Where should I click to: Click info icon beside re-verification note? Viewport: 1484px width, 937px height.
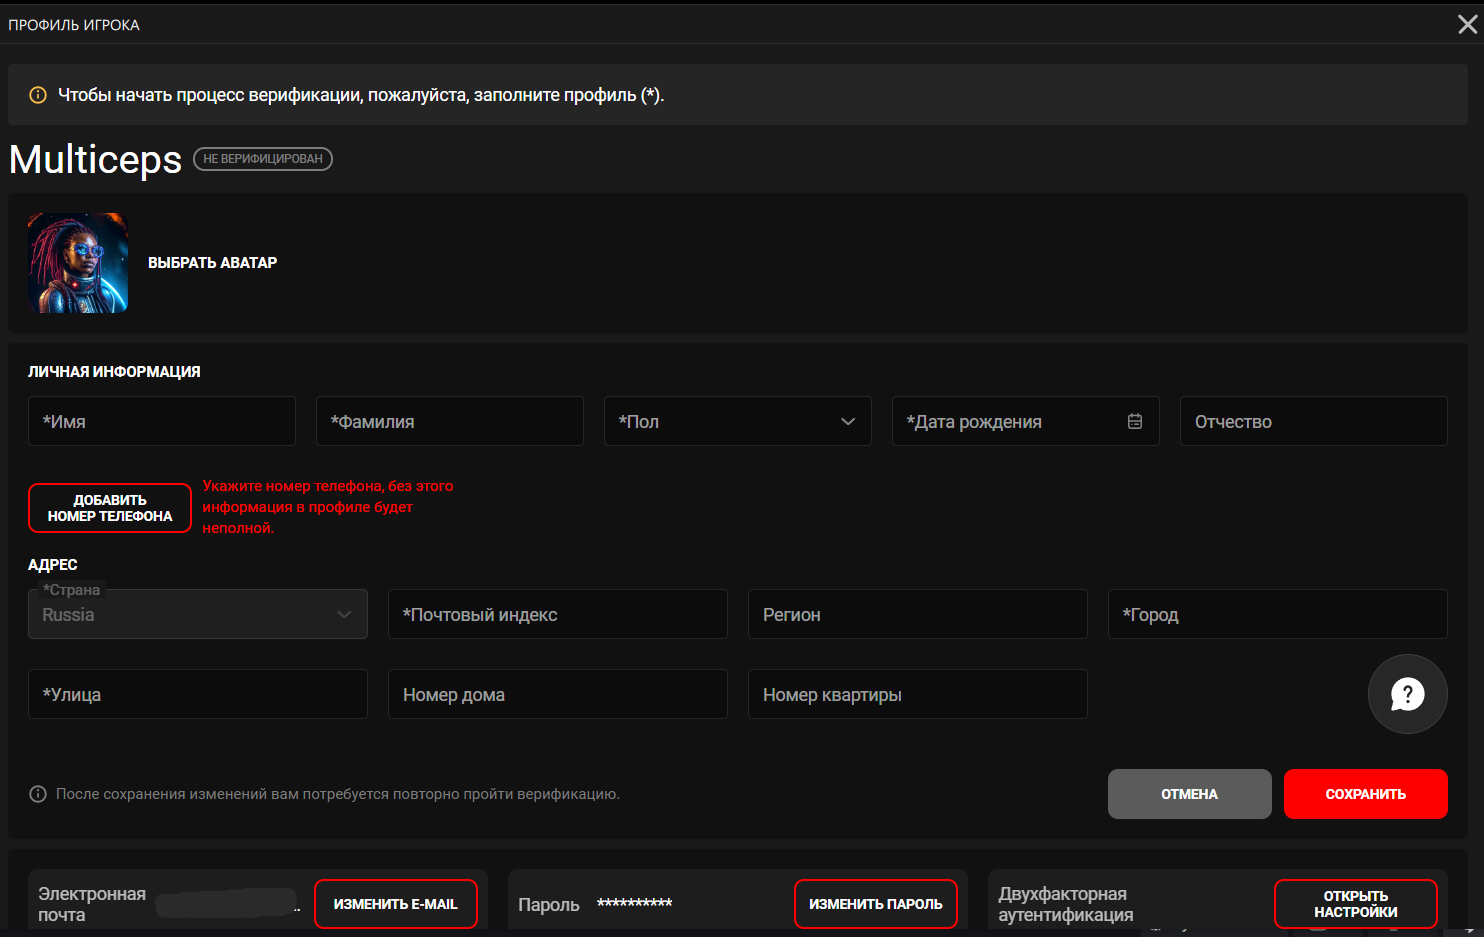[x=38, y=794]
